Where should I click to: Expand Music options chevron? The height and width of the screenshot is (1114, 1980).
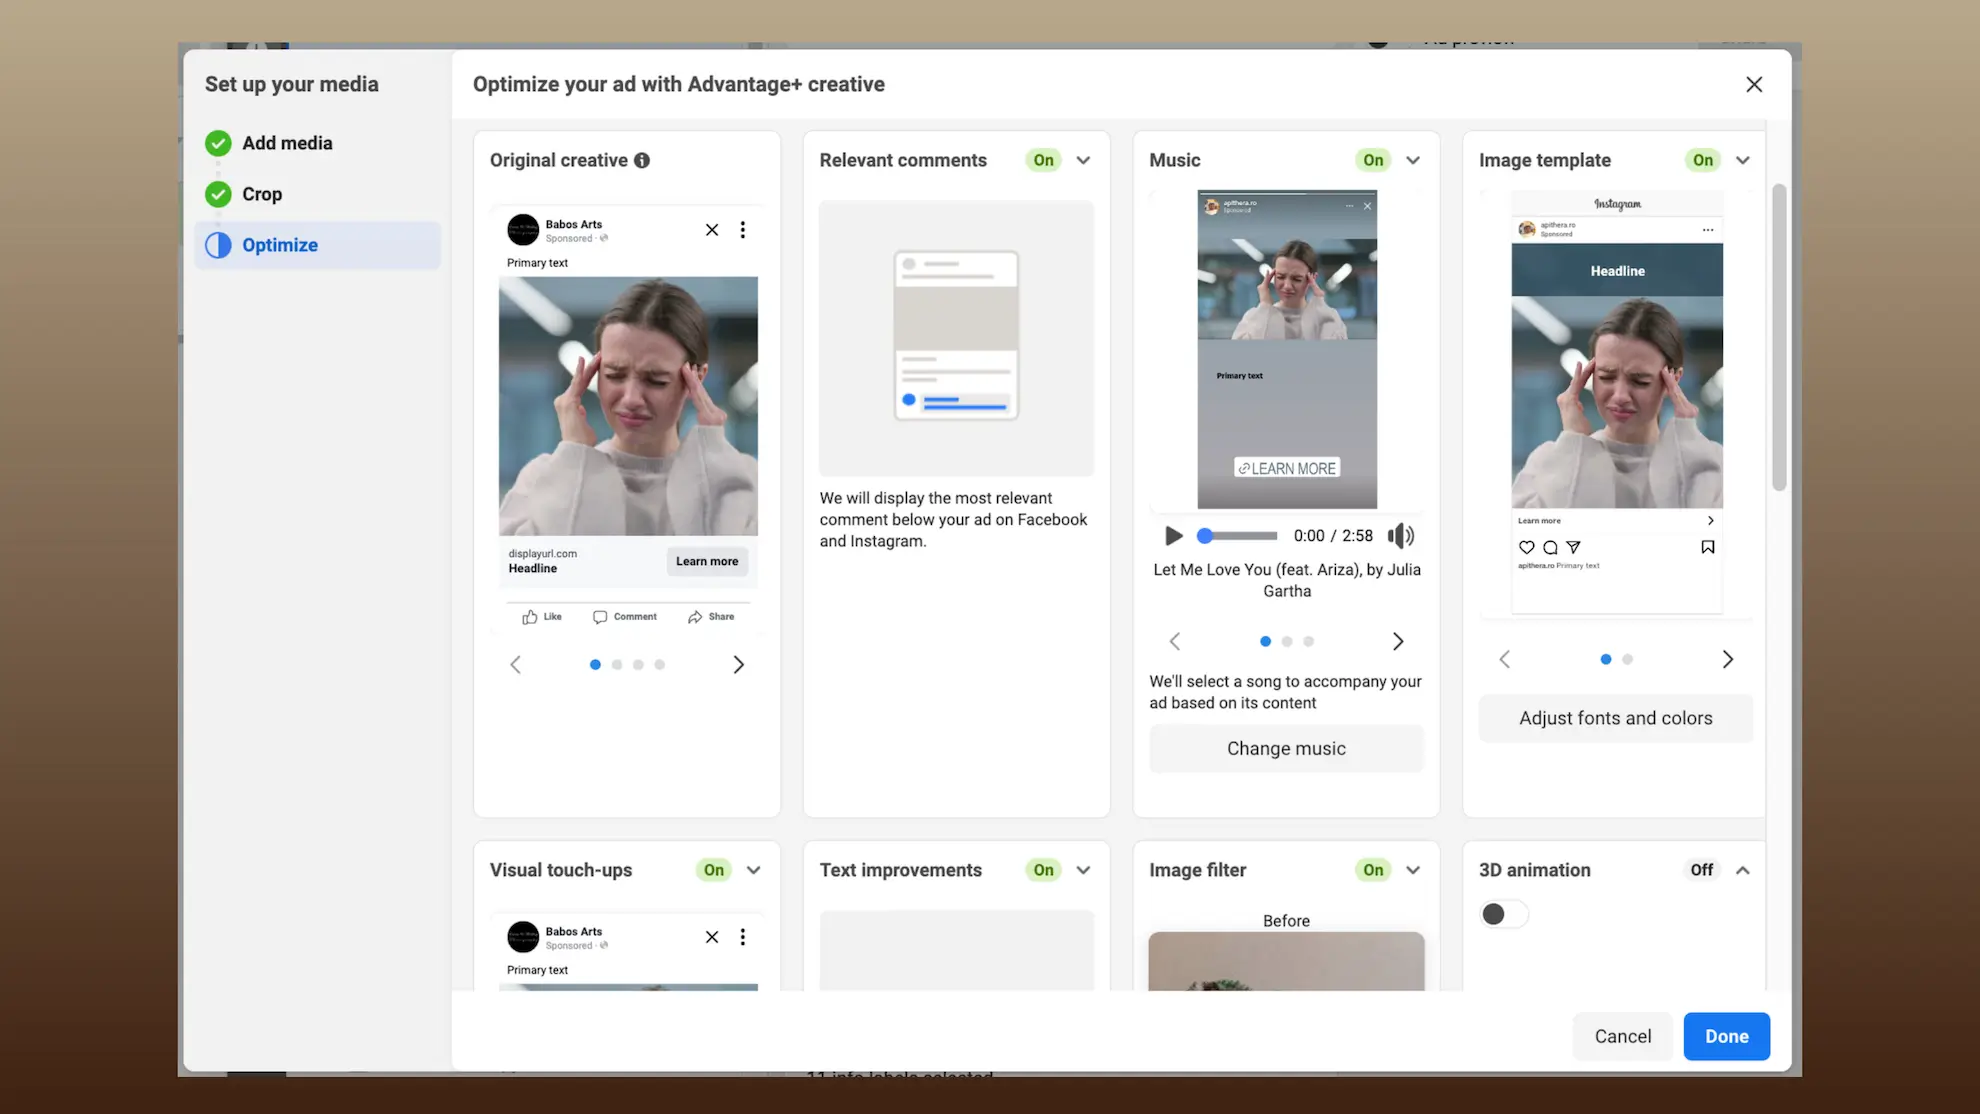[x=1413, y=160]
